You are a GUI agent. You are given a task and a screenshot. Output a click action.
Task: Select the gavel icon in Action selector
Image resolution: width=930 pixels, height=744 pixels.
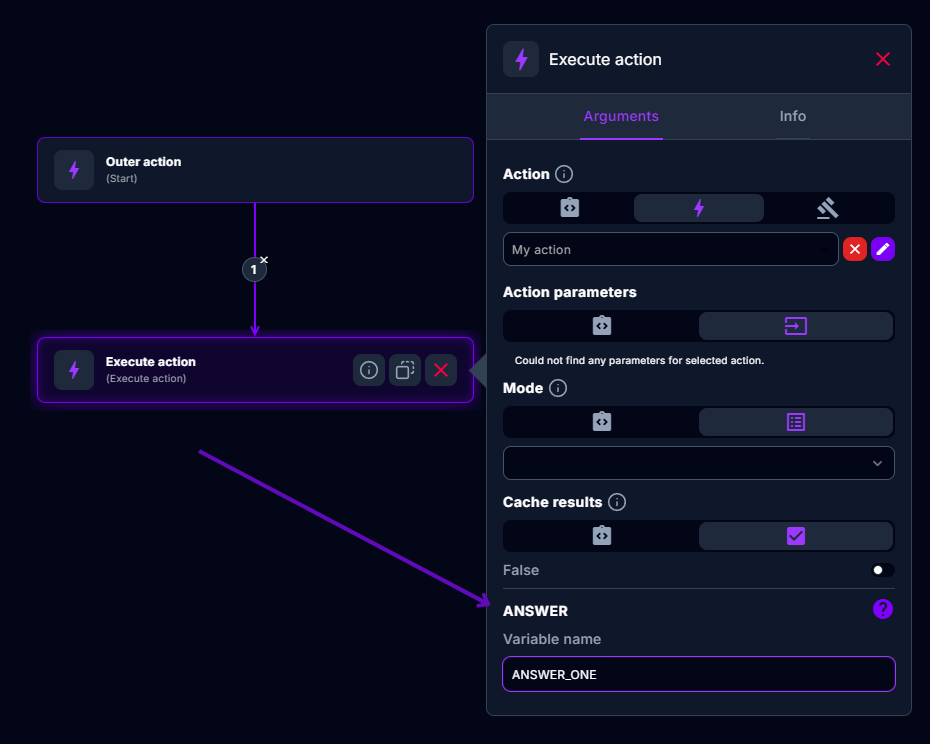coord(828,208)
